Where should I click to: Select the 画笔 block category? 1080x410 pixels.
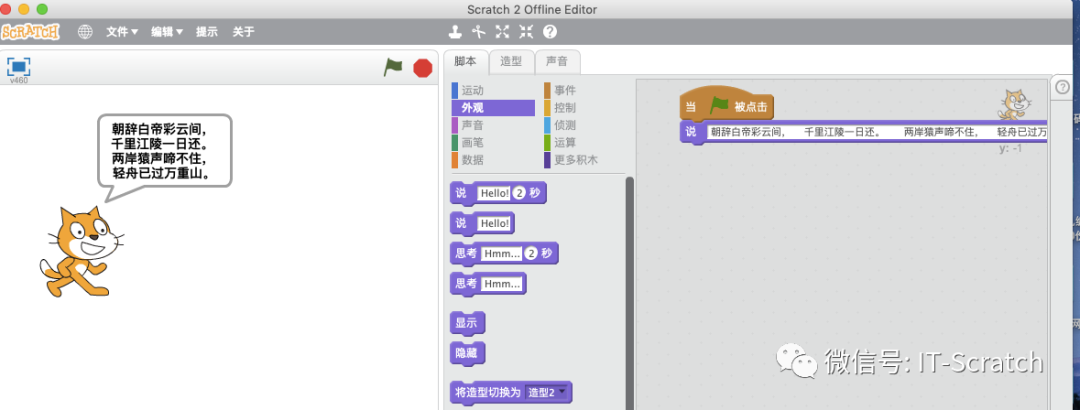point(493,143)
